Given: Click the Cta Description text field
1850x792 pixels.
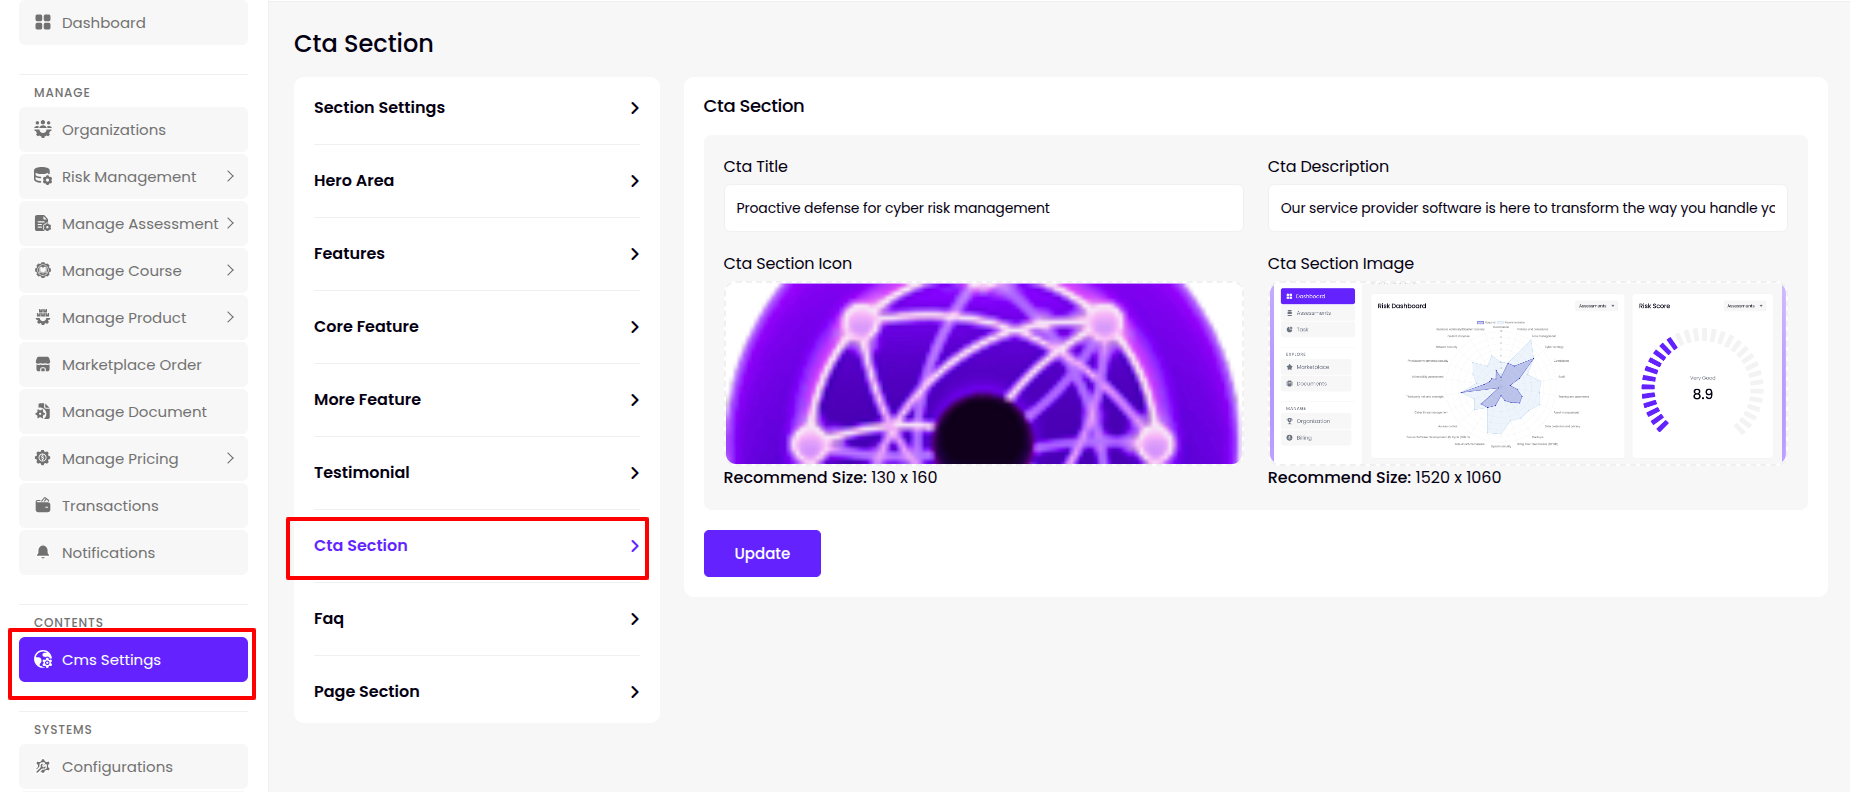Looking at the screenshot, I should (x=1526, y=208).
